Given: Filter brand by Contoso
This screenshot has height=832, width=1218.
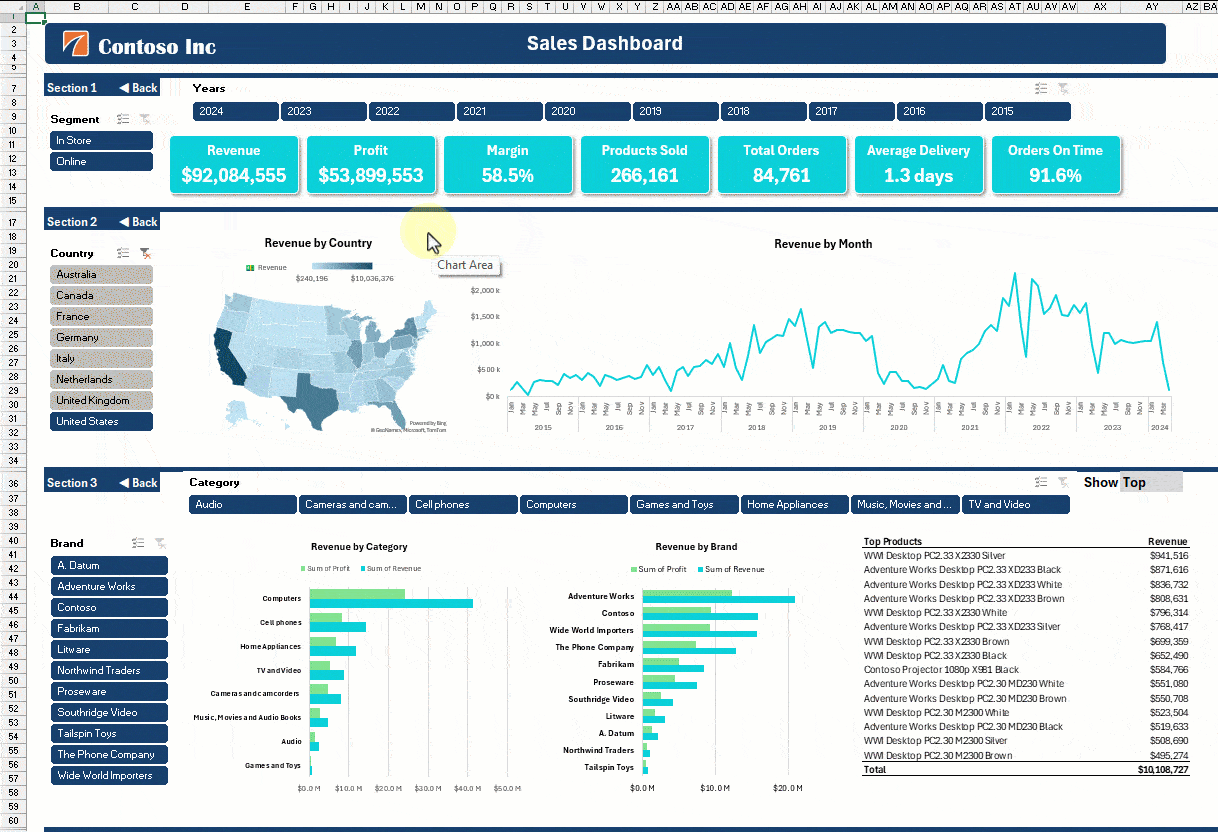Looking at the screenshot, I should 110,608.
